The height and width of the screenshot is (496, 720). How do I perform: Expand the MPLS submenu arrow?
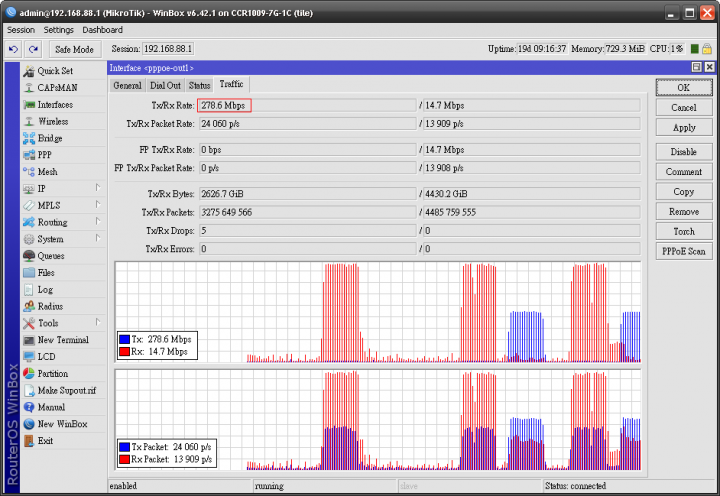click(x=98, y=204)
